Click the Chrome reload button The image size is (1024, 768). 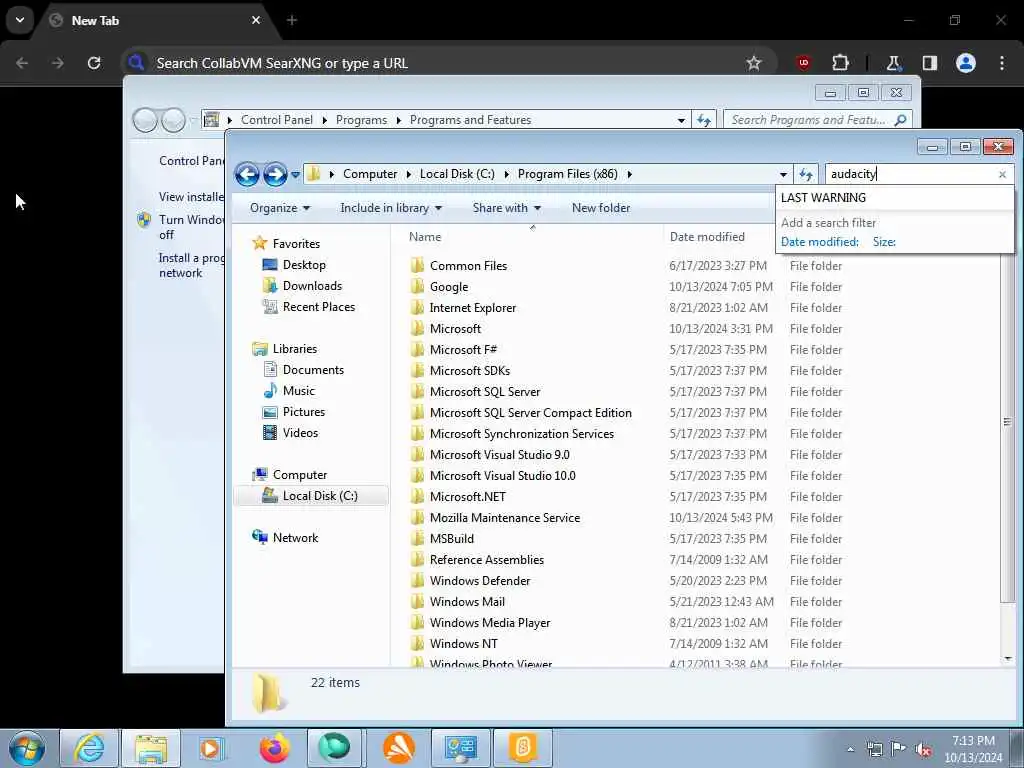click(93, 63)
